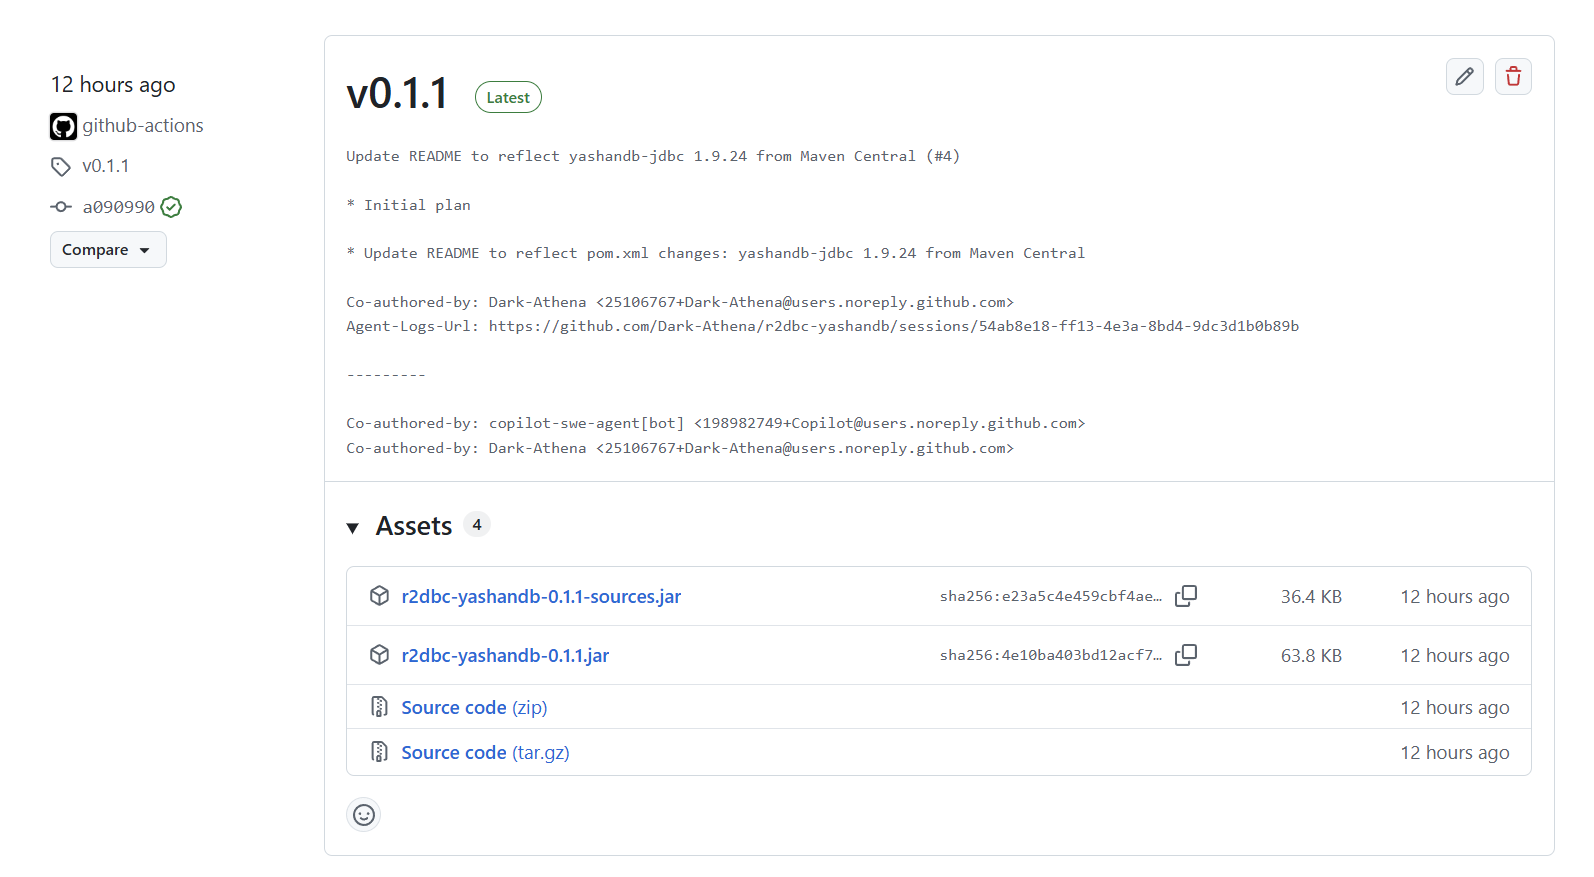
Task: Download Source code (zip)
Action: click(x=474, y=707)
